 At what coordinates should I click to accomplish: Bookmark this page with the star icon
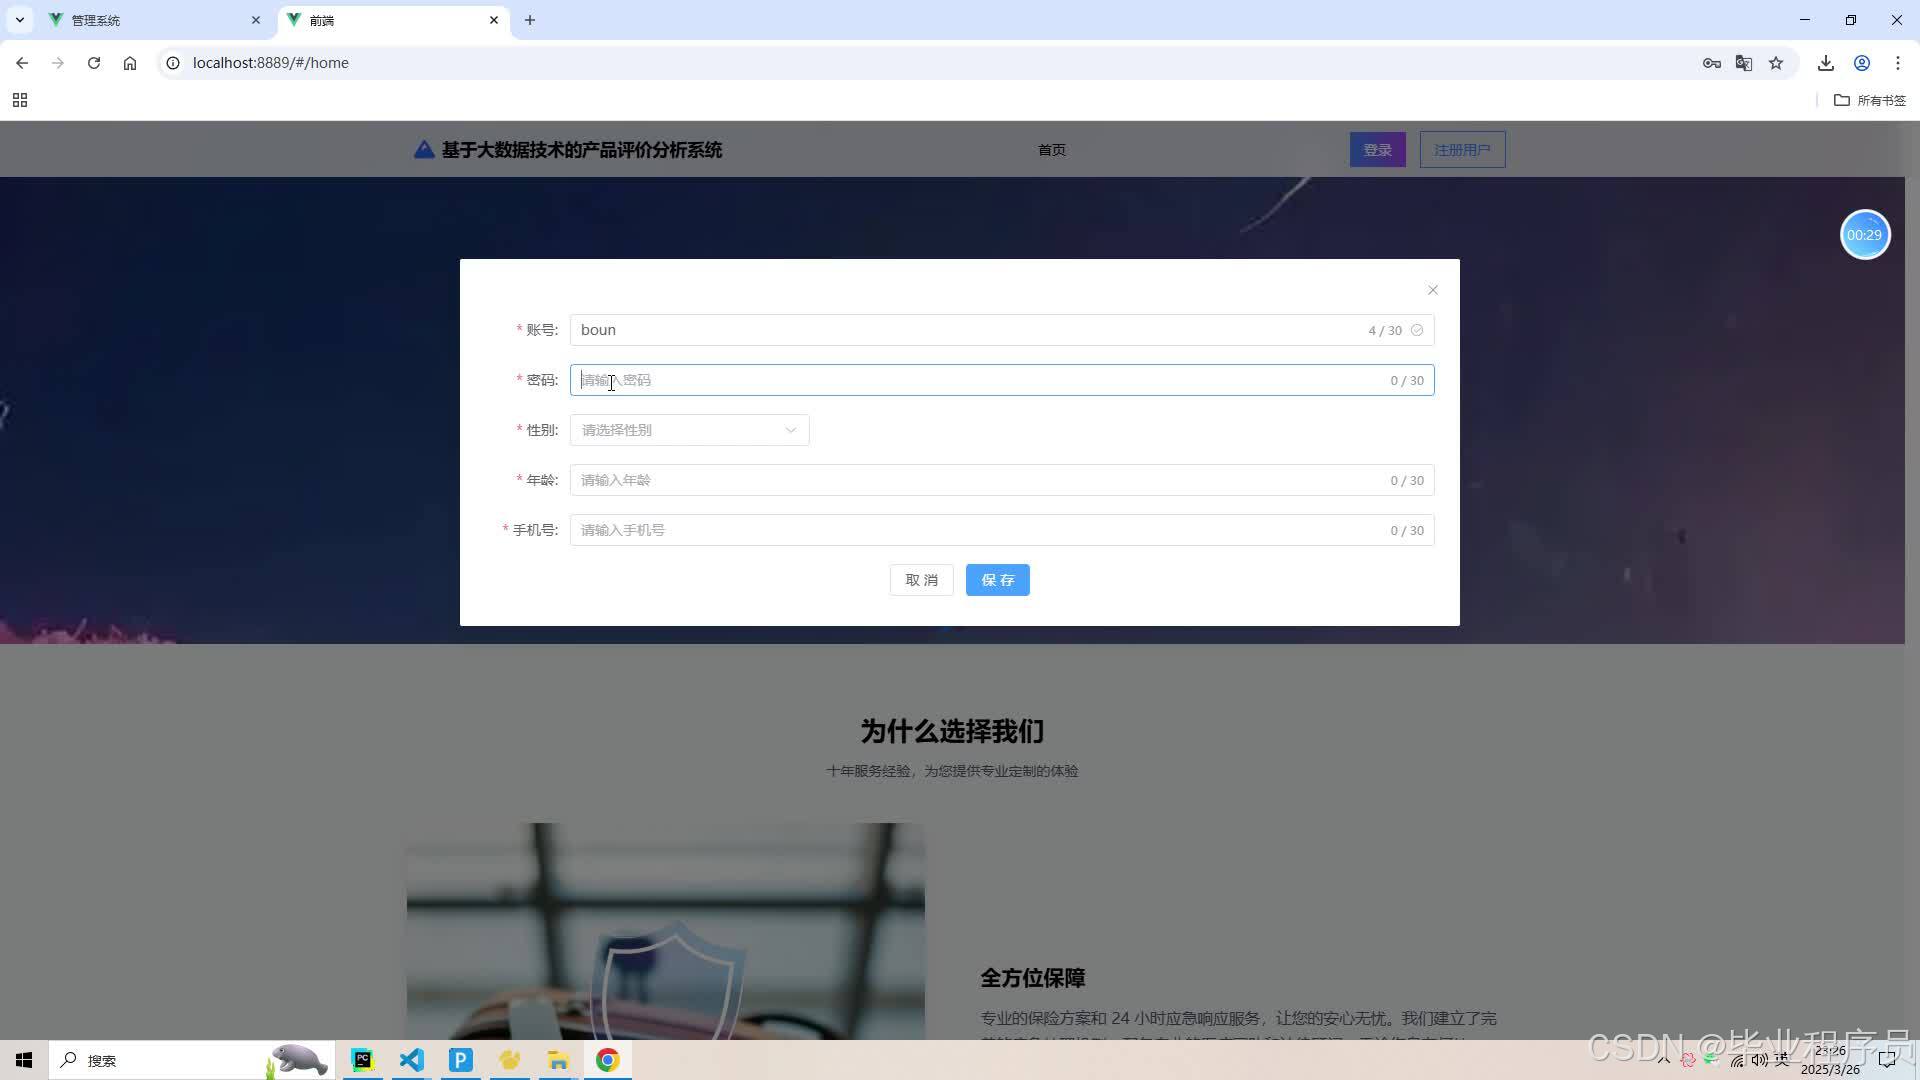[x=1776, y=63]
